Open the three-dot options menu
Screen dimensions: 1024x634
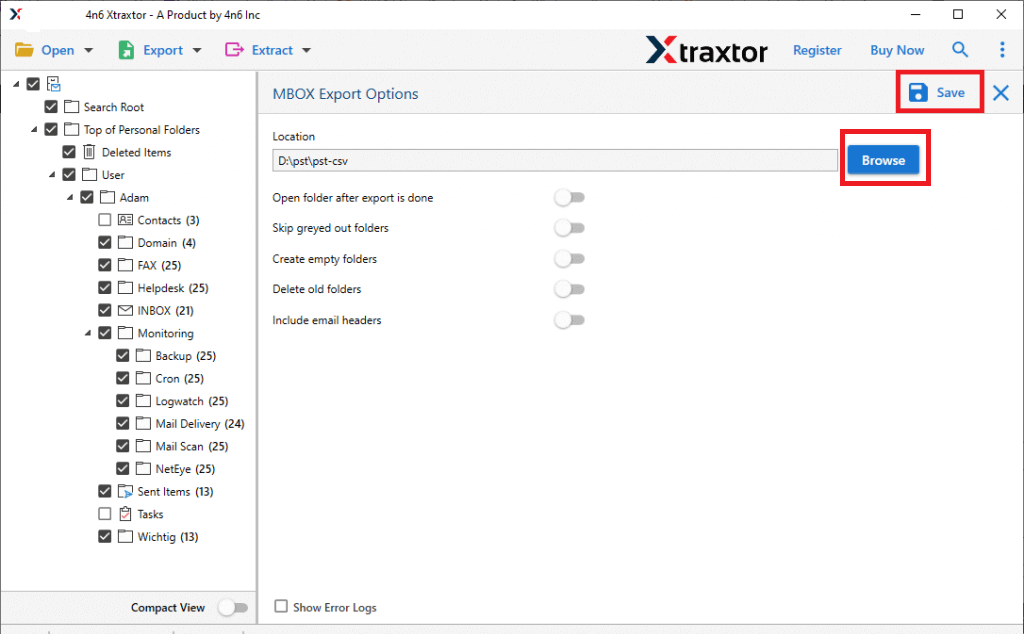(x=1002, y=49)
